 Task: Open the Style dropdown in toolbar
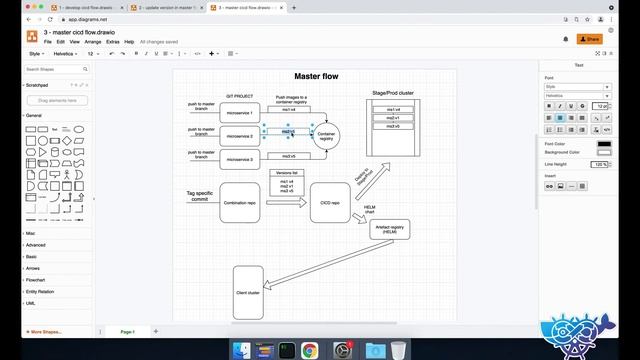pos(36,53)
